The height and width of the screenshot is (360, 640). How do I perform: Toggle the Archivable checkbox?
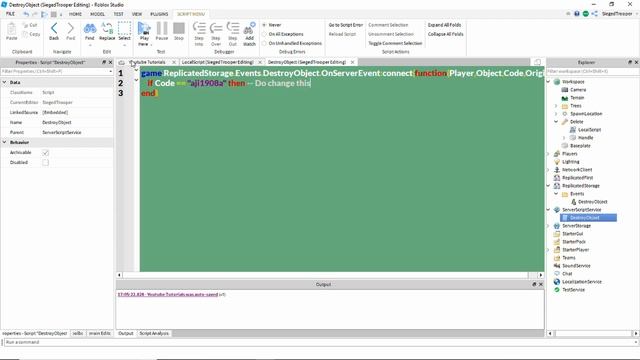click(45, 153)
